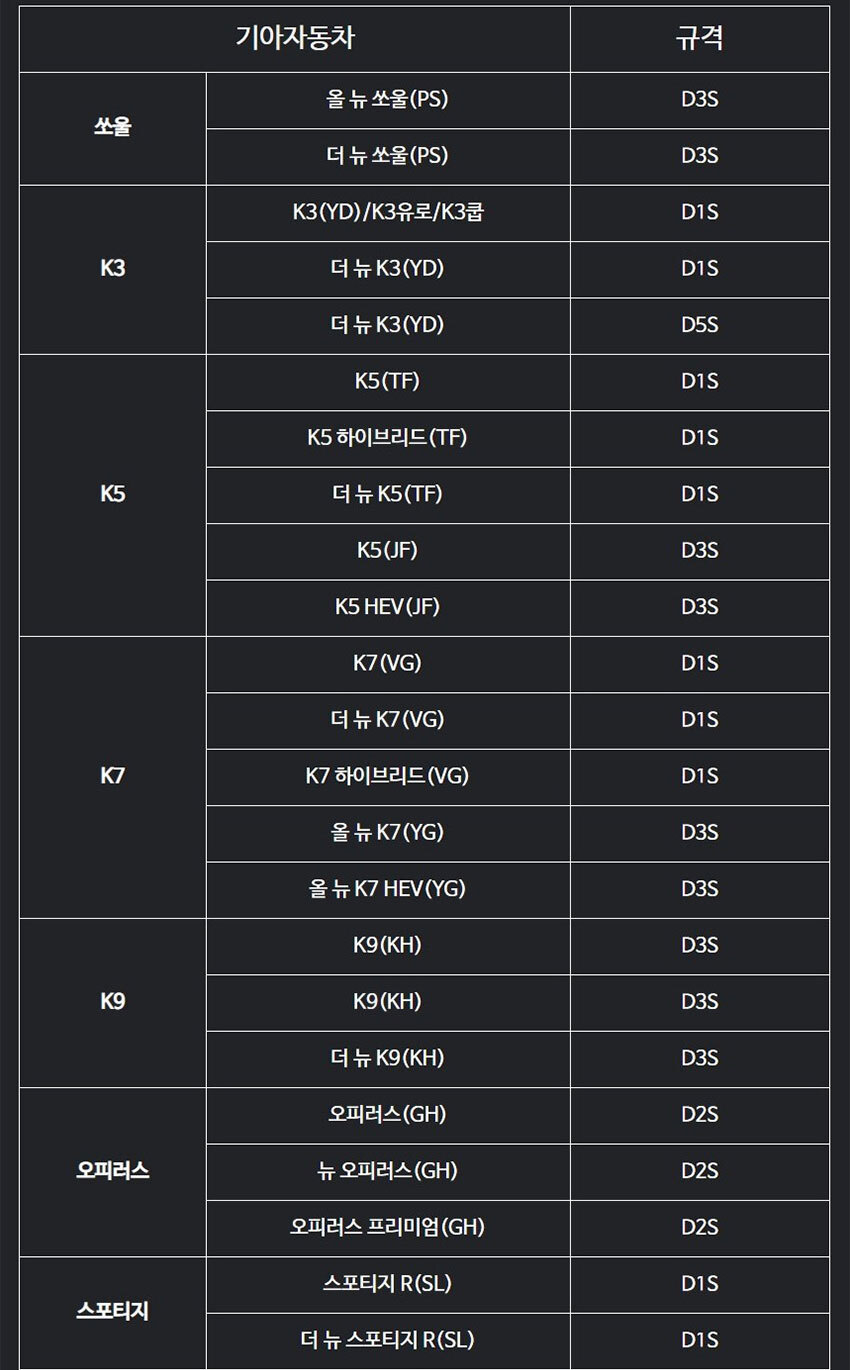Select the 올 뉴 쏘울(PS) row
Screen dimensions: 850x1370
(x=387, y=100)
